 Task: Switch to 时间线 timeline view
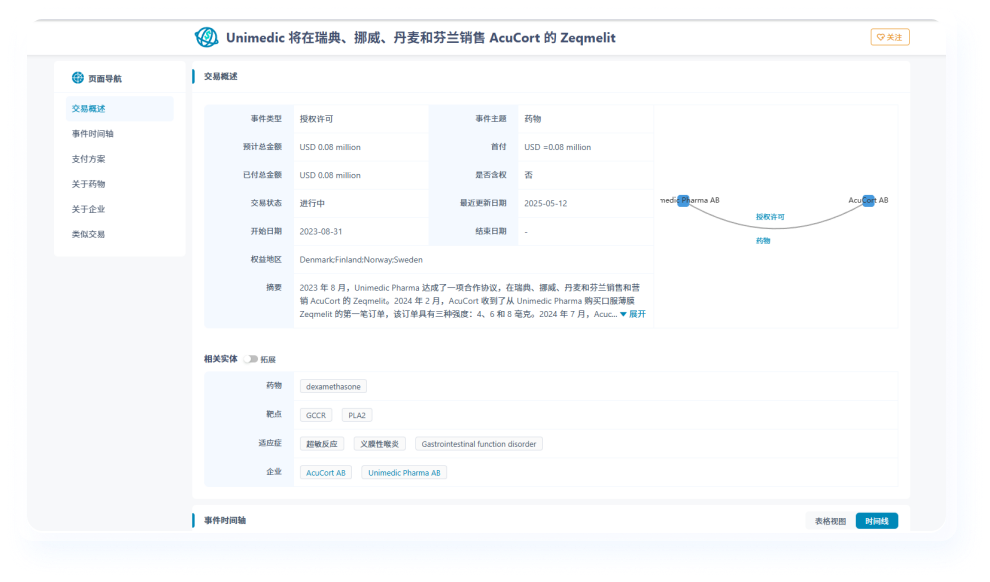tap(876, 521)
